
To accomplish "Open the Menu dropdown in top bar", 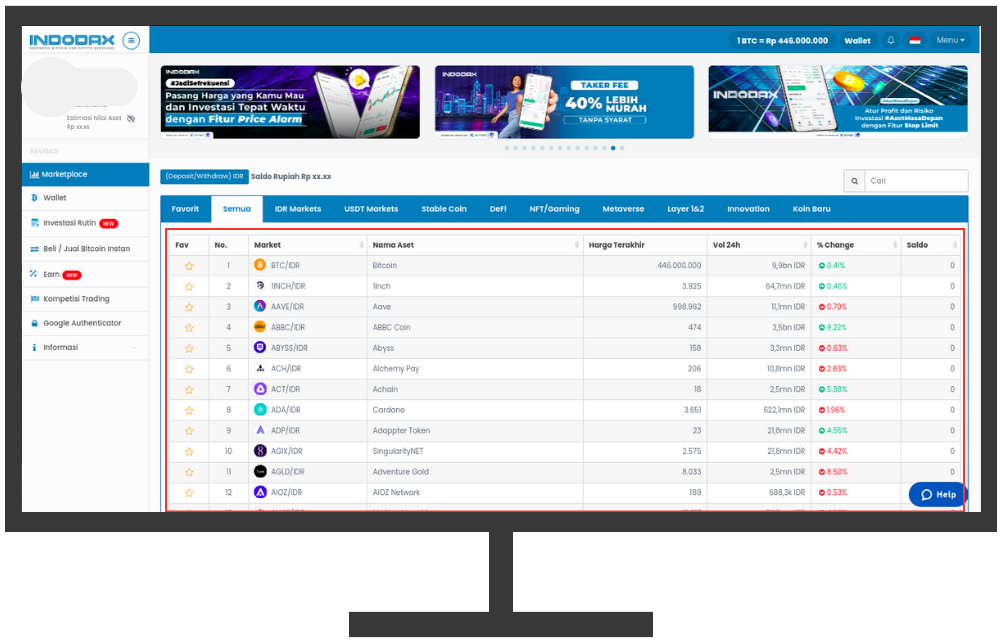I will (x=950, y=41).
